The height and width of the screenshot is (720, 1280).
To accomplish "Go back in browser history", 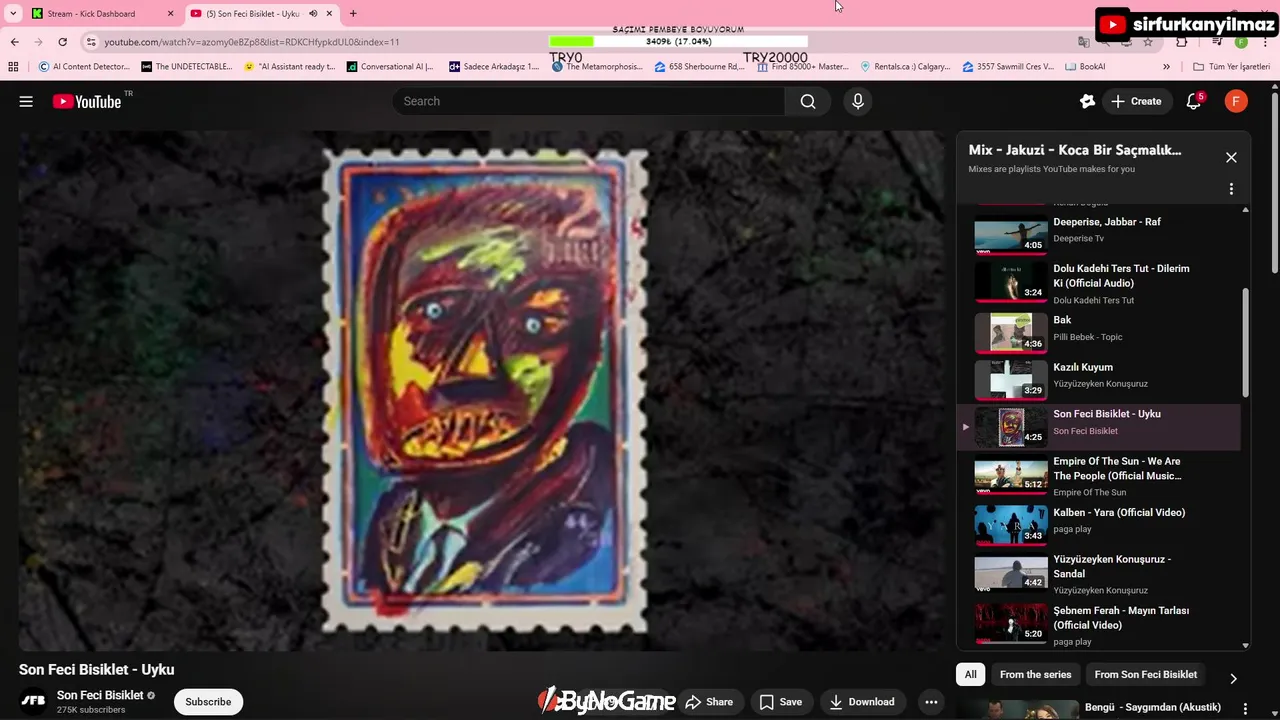I will 14,42.
